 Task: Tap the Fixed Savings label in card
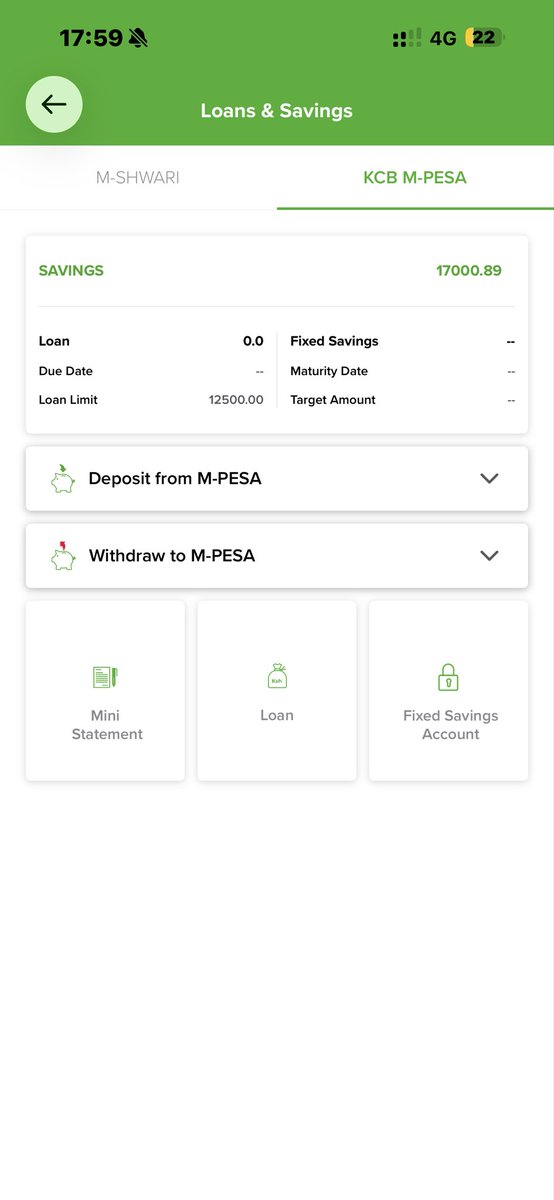click(334, 341)
